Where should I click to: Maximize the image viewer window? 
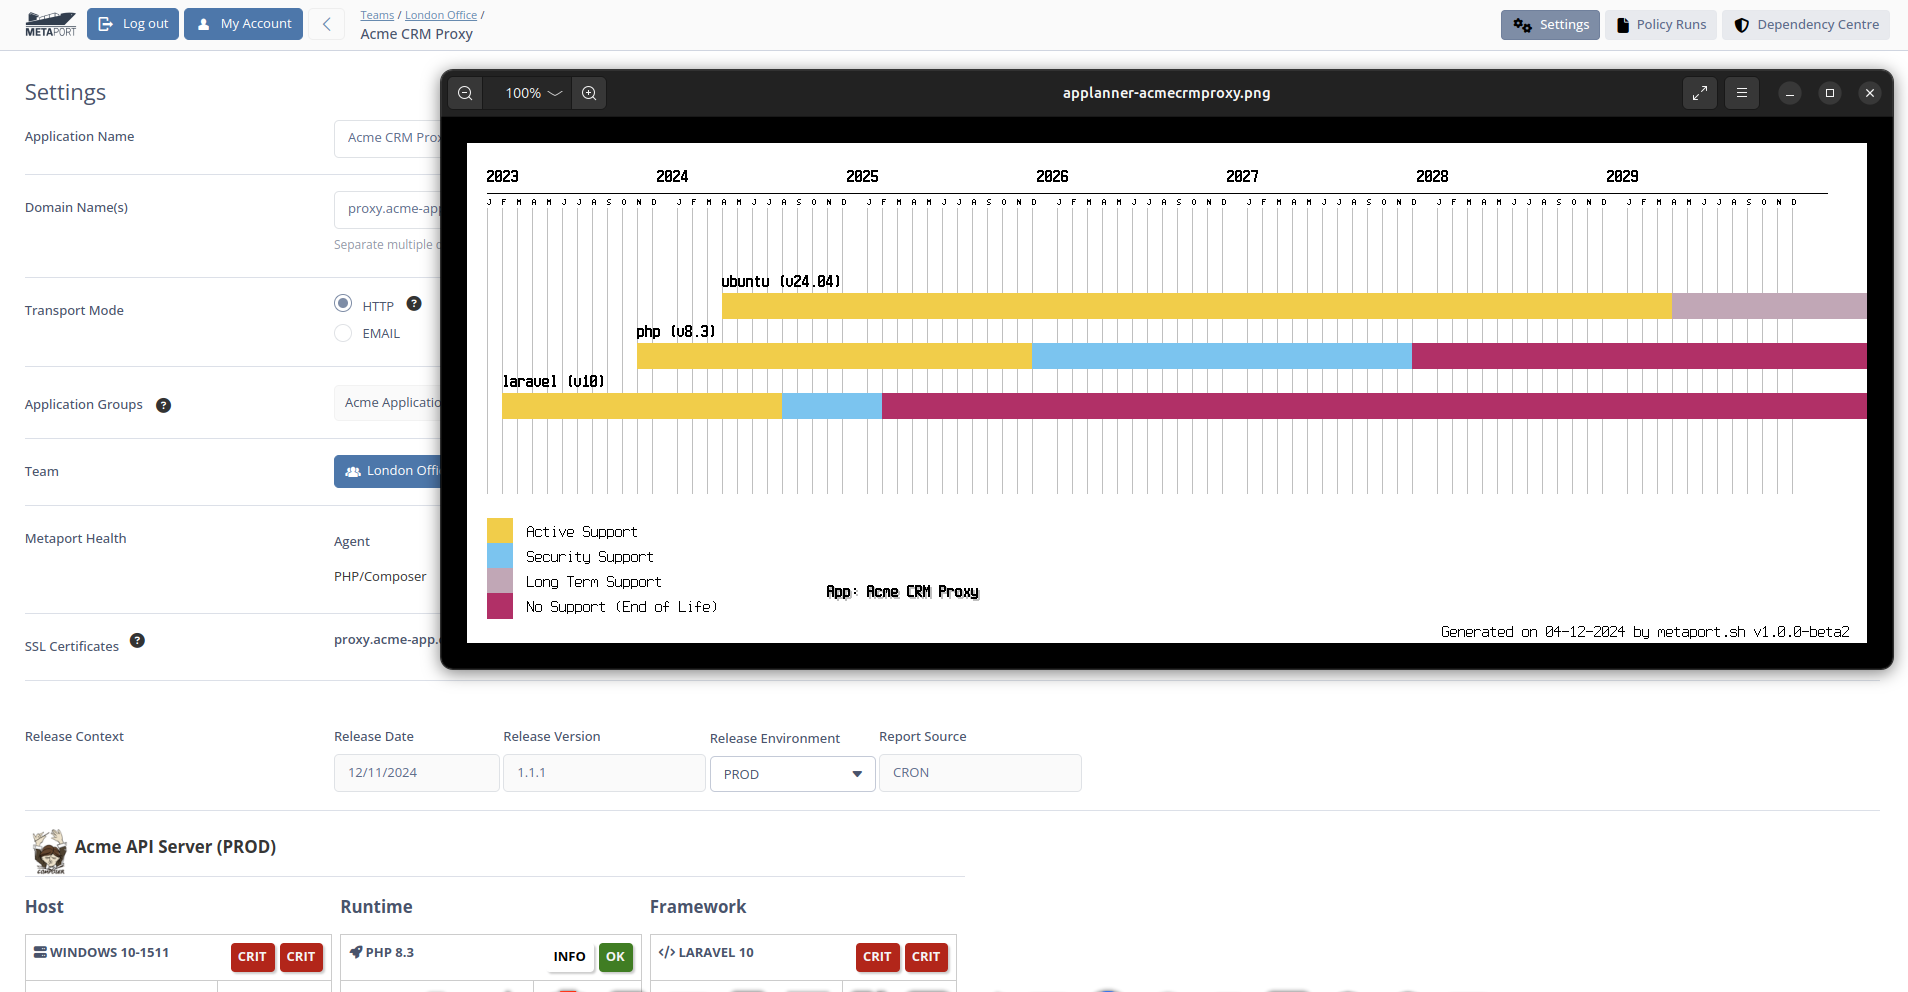[x=1830, y=93]
